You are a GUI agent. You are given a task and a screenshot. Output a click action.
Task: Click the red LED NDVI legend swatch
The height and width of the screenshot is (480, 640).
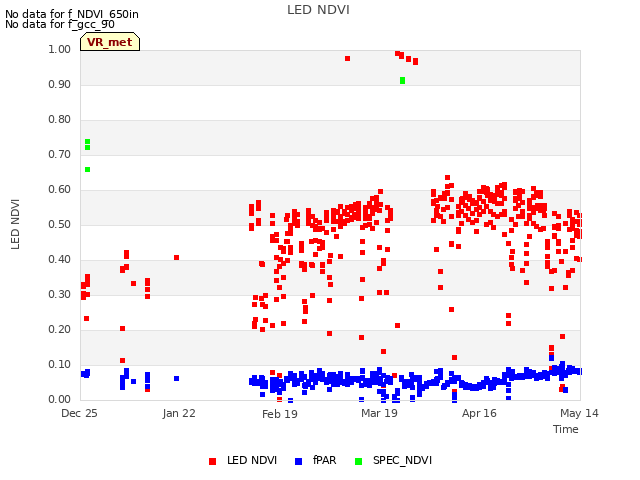click(x=212, y=461)
